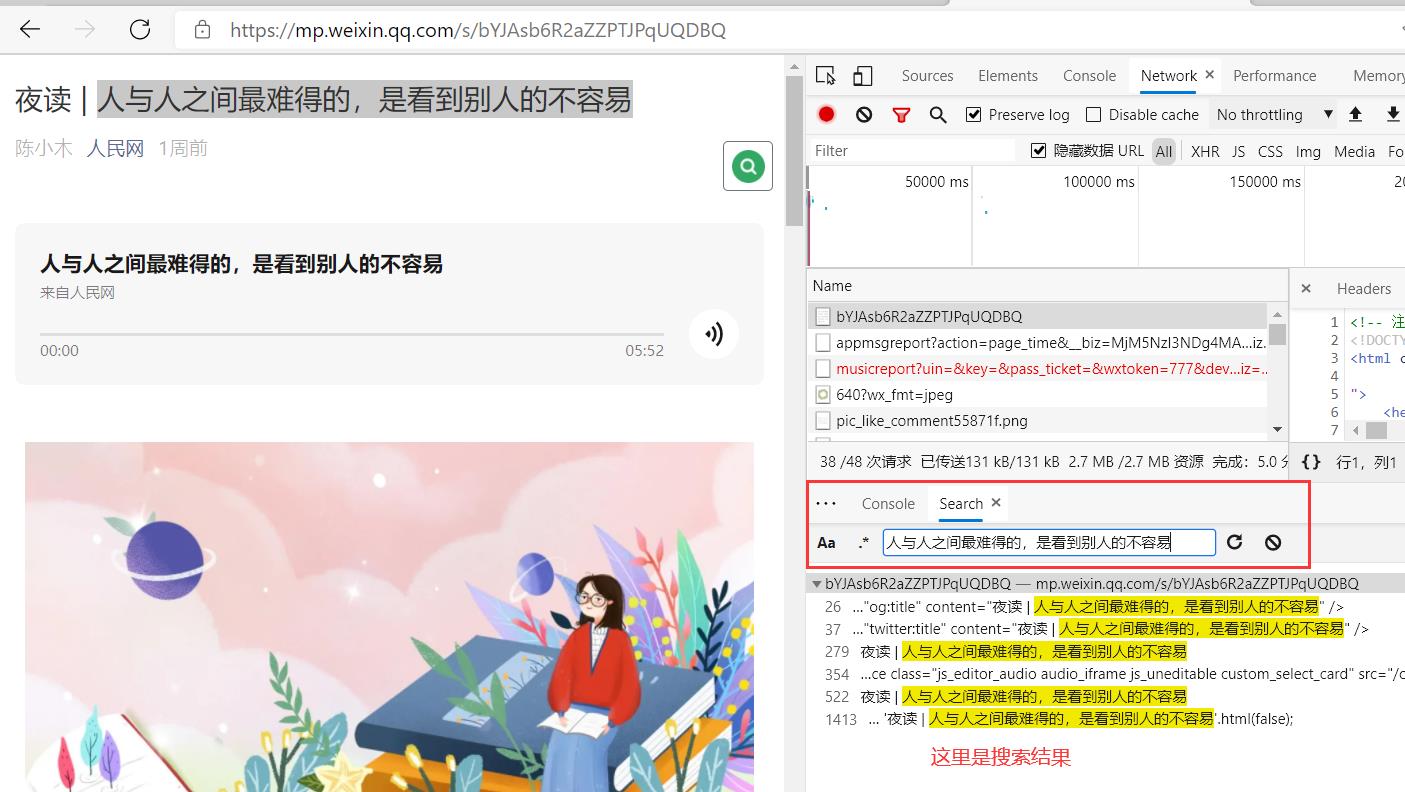This screenshot has height=792, width=1405.
Task: Activate the inspect element picker icon
Action: coord(825,75)
